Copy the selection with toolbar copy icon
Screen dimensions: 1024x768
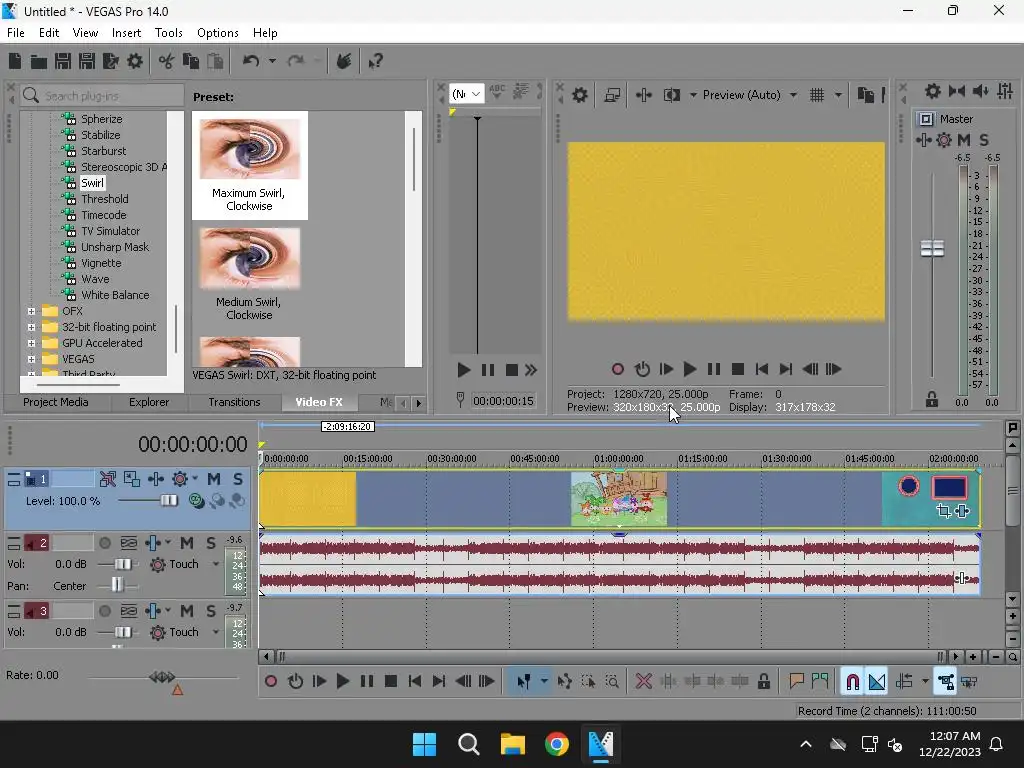[x=191, y=61]
